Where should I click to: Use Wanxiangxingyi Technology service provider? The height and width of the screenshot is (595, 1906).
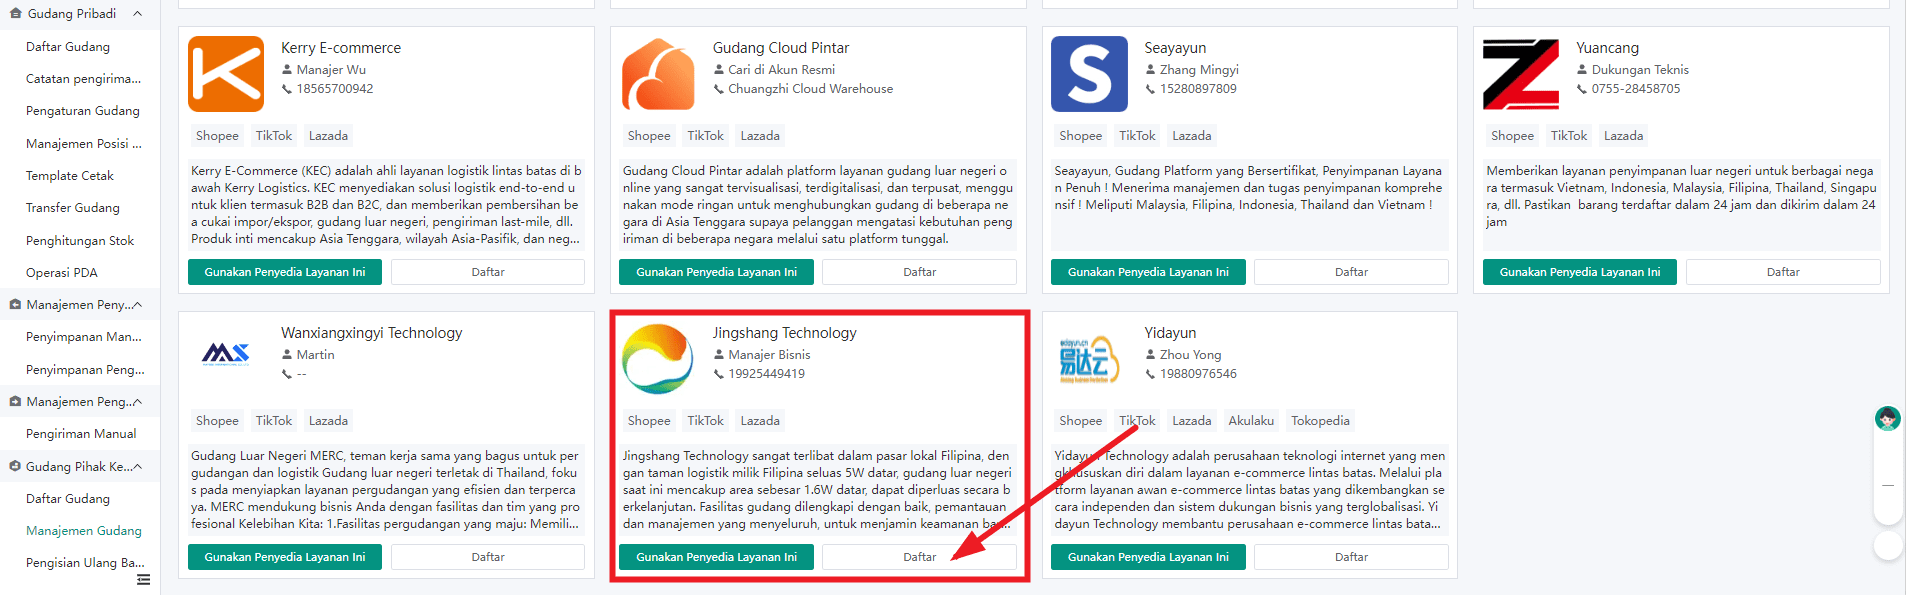pyautogui.click(x=285, y=557)
